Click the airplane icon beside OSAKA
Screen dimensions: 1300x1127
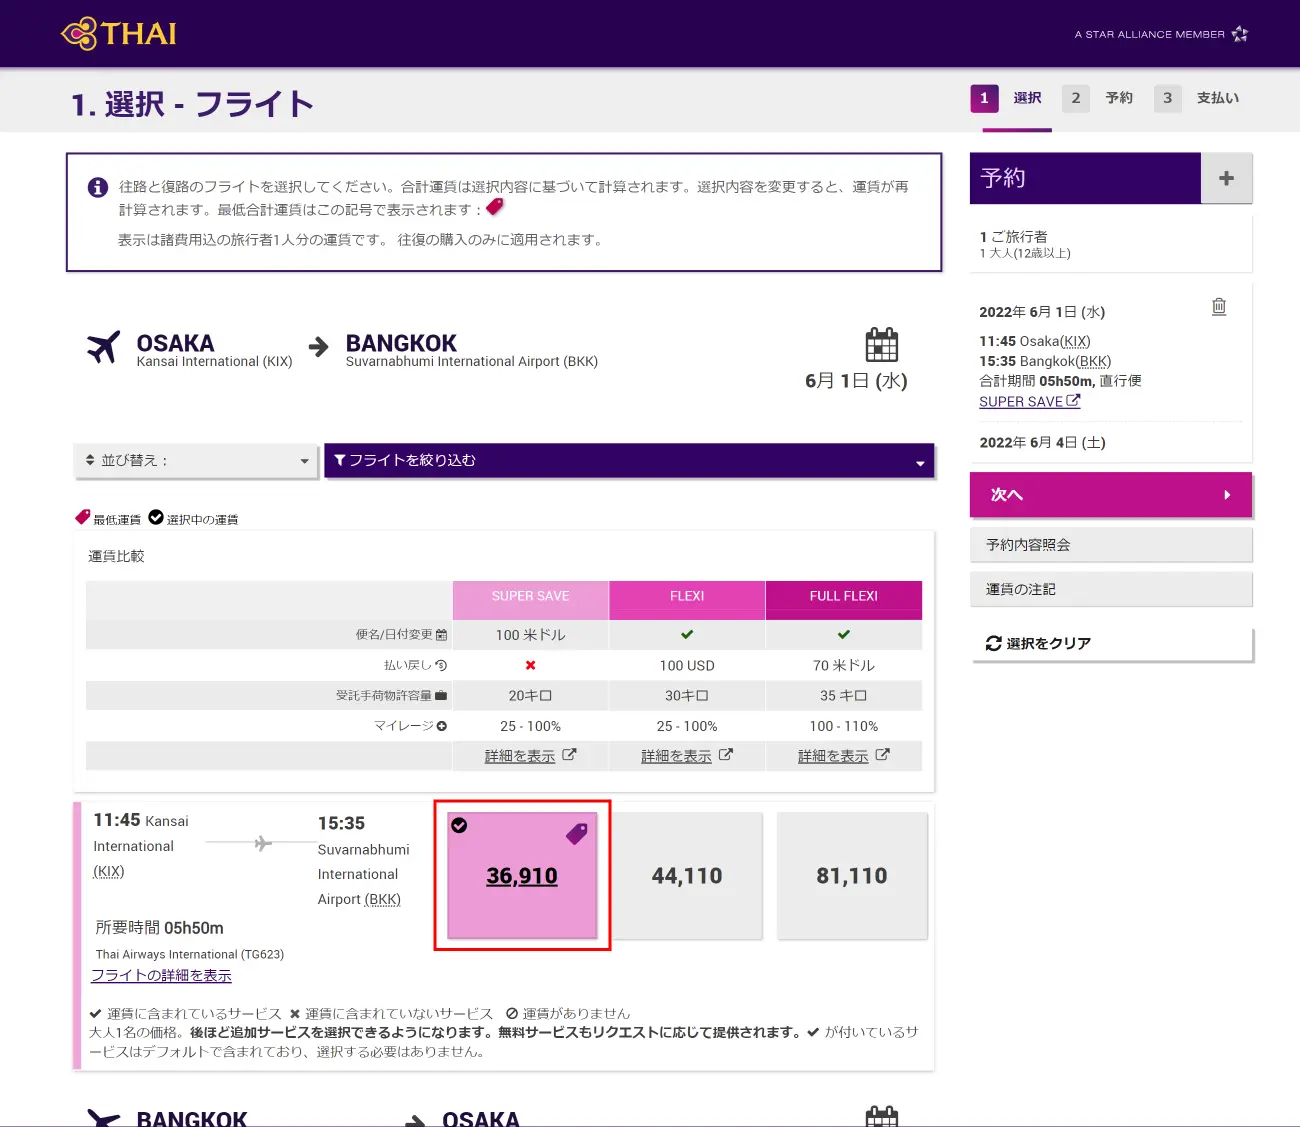pyautogui.click(x=103, y=348)
